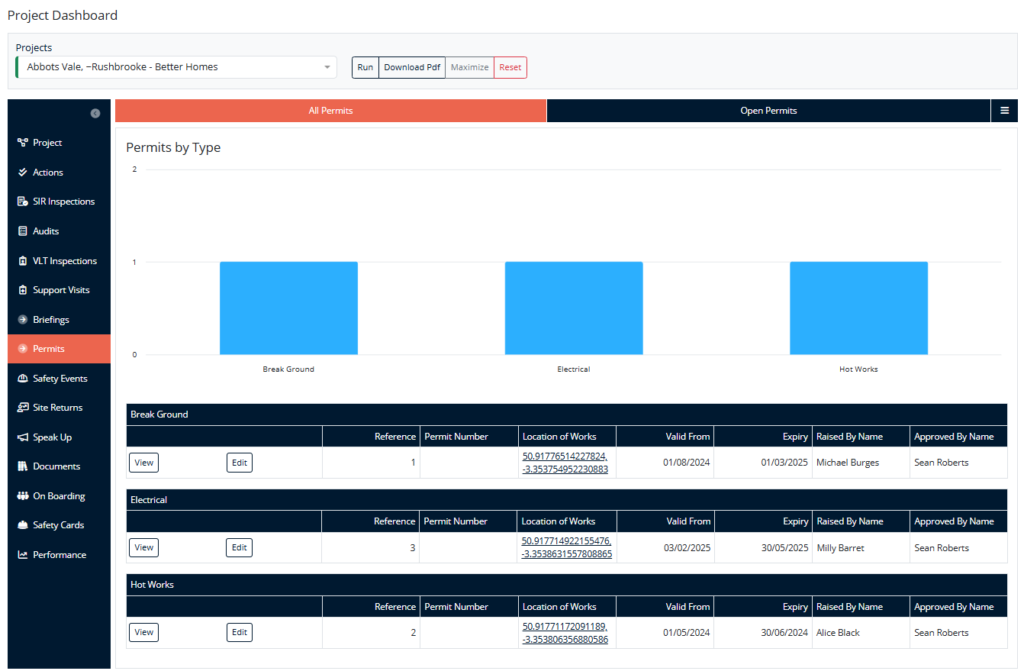This screenshot has height=671, width=1024.
Task: Click the 30/06/2024 expiry date
Action: pos(784,632)
